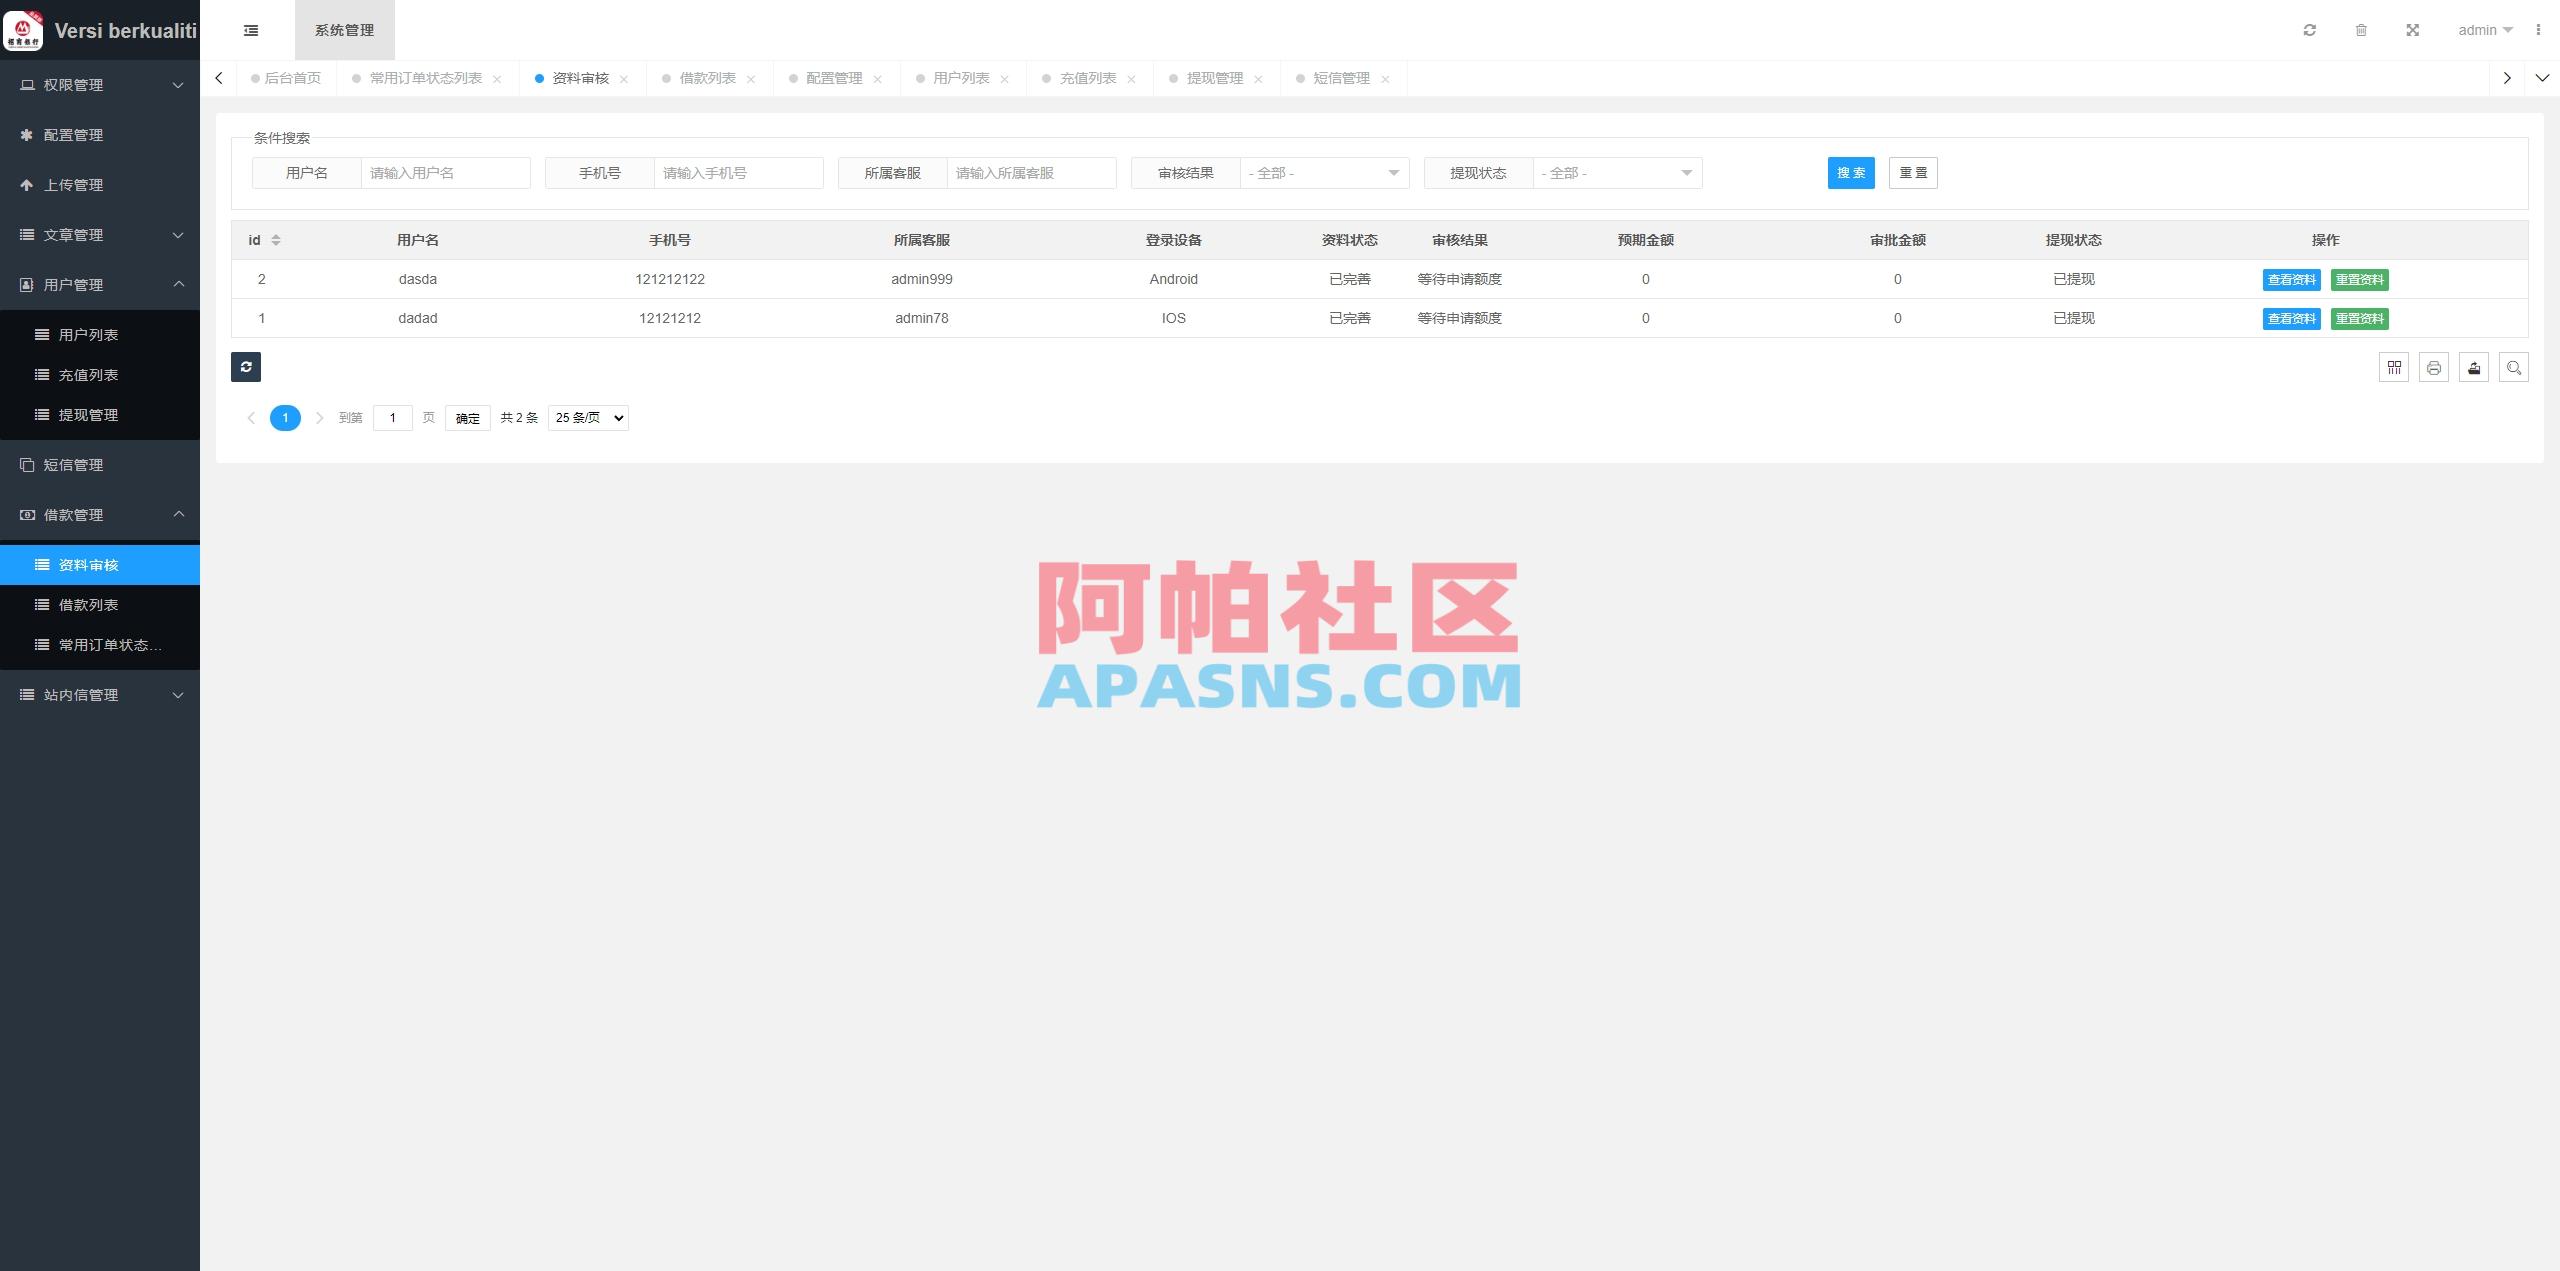Sort the table by the id column
2560x1271 pixels.
click(x=275, y=240)
